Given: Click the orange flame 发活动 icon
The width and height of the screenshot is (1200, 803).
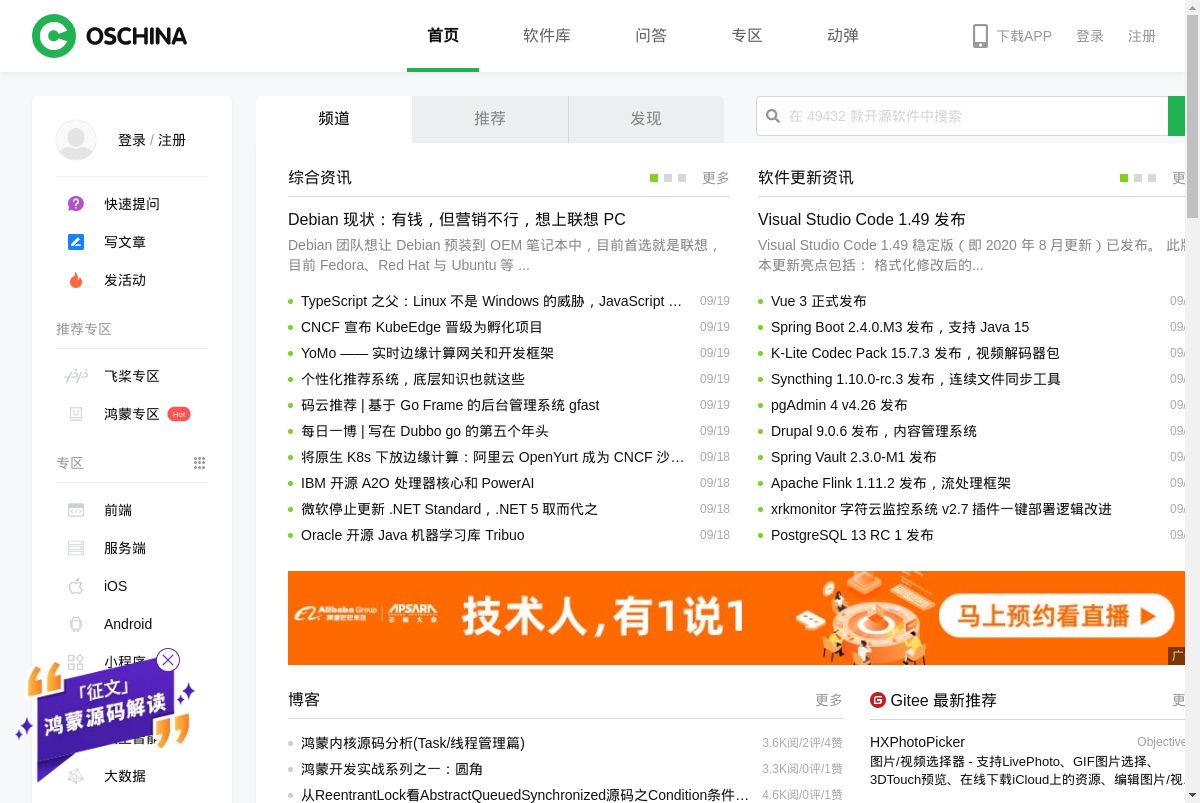Looking at the screenshot, I should pyautogui.click(x=76, y=280).
